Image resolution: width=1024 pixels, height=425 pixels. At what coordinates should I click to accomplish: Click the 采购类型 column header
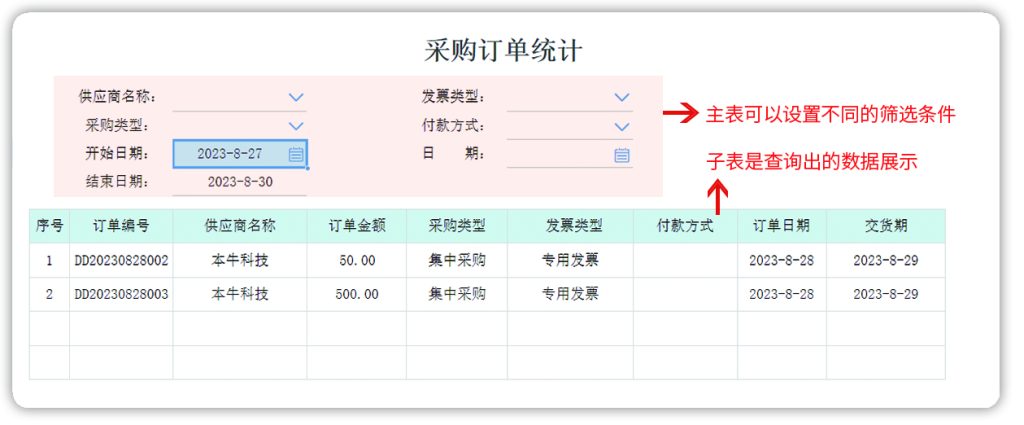pos(456,226)
